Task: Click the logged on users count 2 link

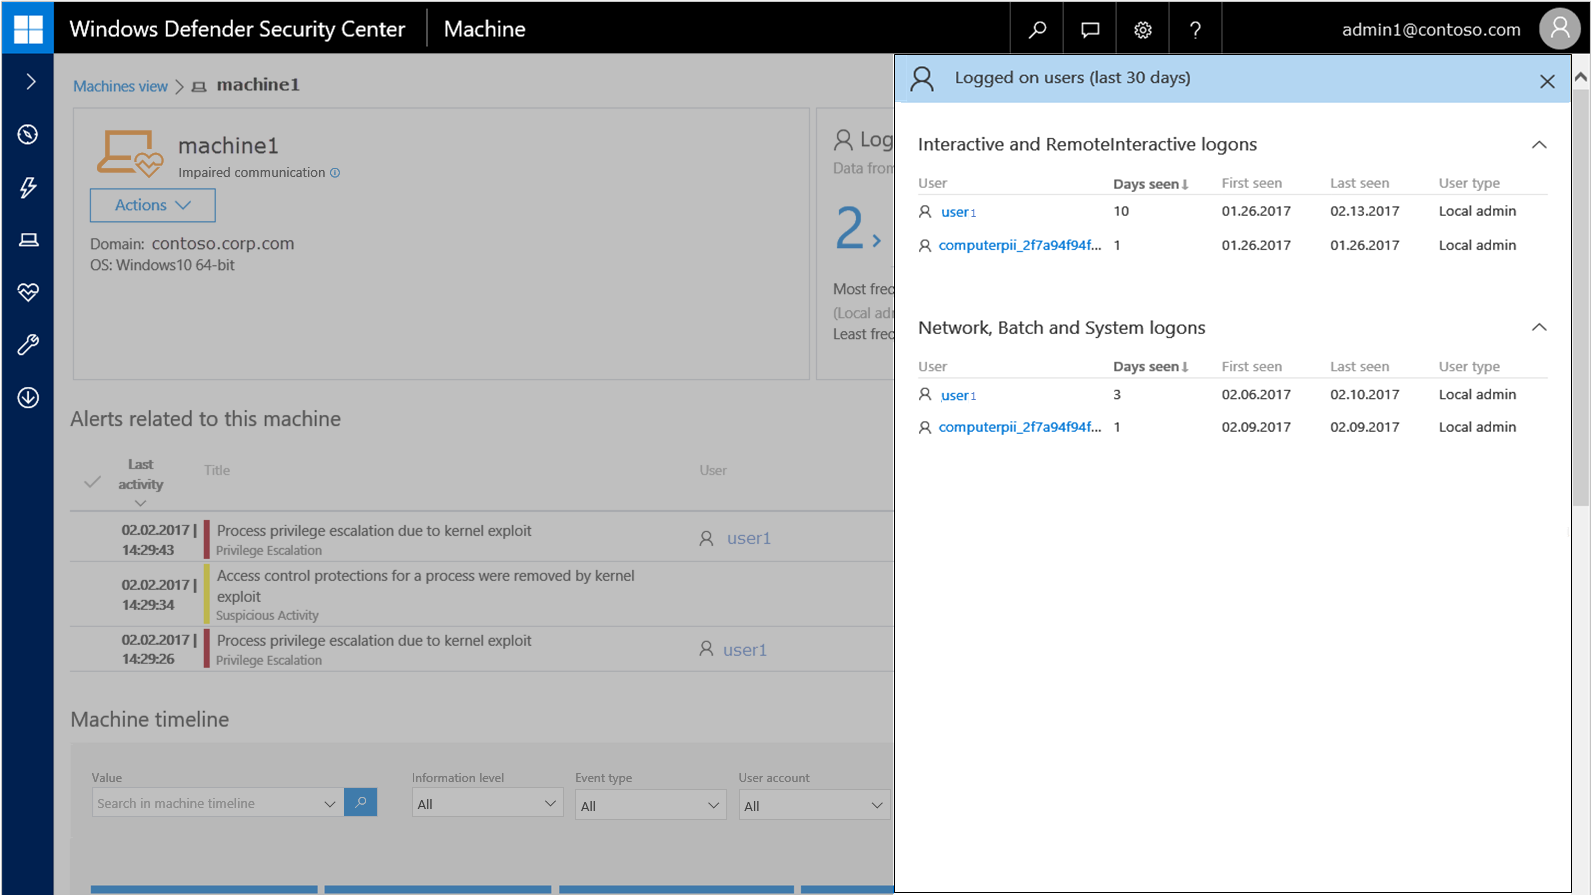Action: click(858, 228)
